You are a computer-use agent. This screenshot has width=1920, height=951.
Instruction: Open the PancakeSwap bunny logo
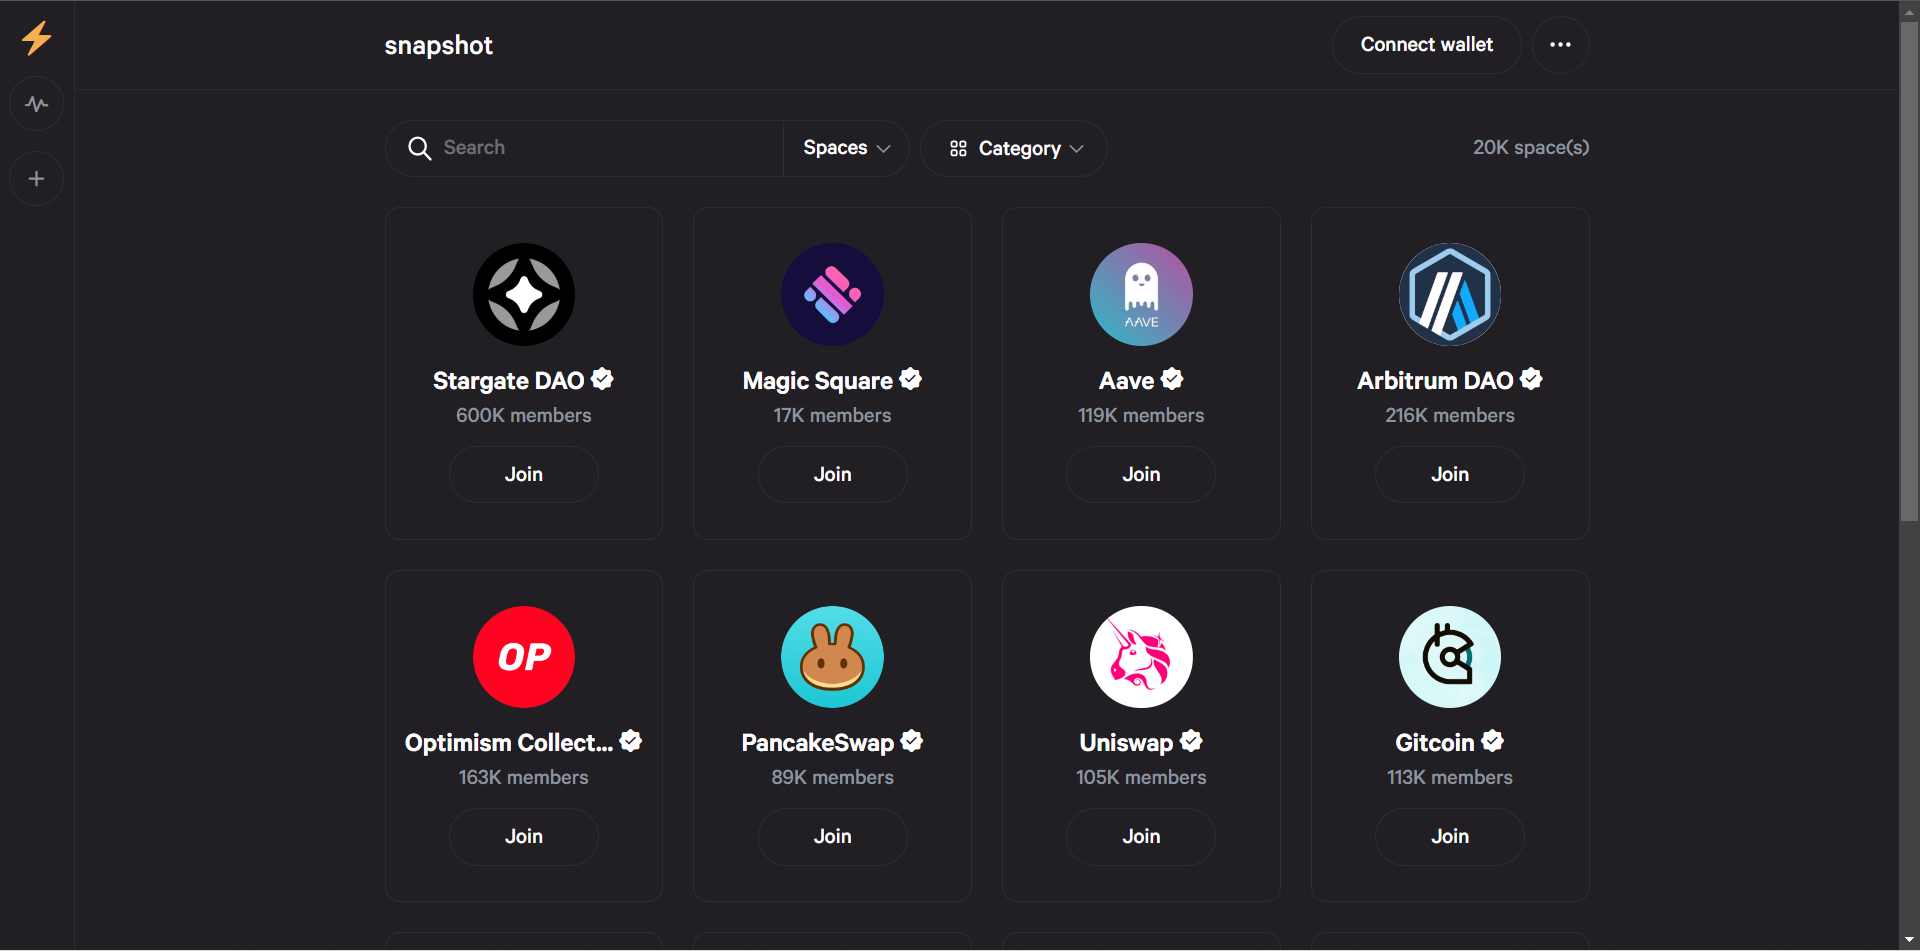click(832, 657)
